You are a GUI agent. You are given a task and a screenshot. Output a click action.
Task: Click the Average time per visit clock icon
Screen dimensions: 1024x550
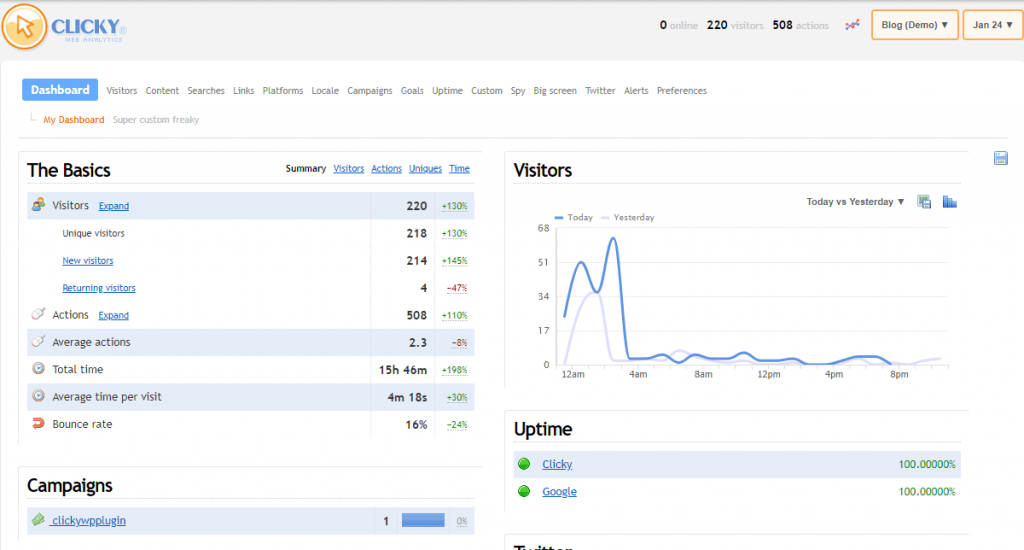point(39,396)
